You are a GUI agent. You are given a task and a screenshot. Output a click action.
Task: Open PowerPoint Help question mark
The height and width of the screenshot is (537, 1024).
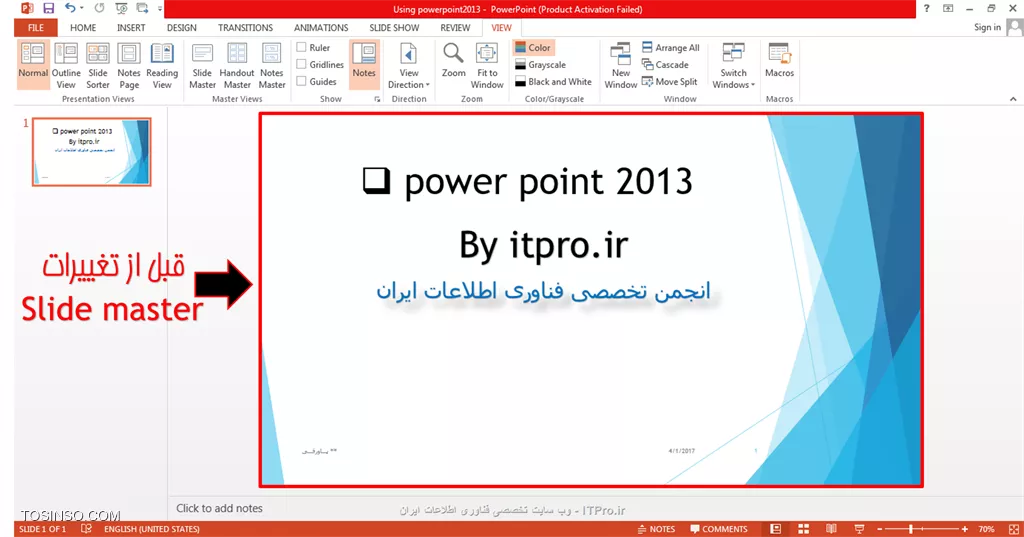926,8
